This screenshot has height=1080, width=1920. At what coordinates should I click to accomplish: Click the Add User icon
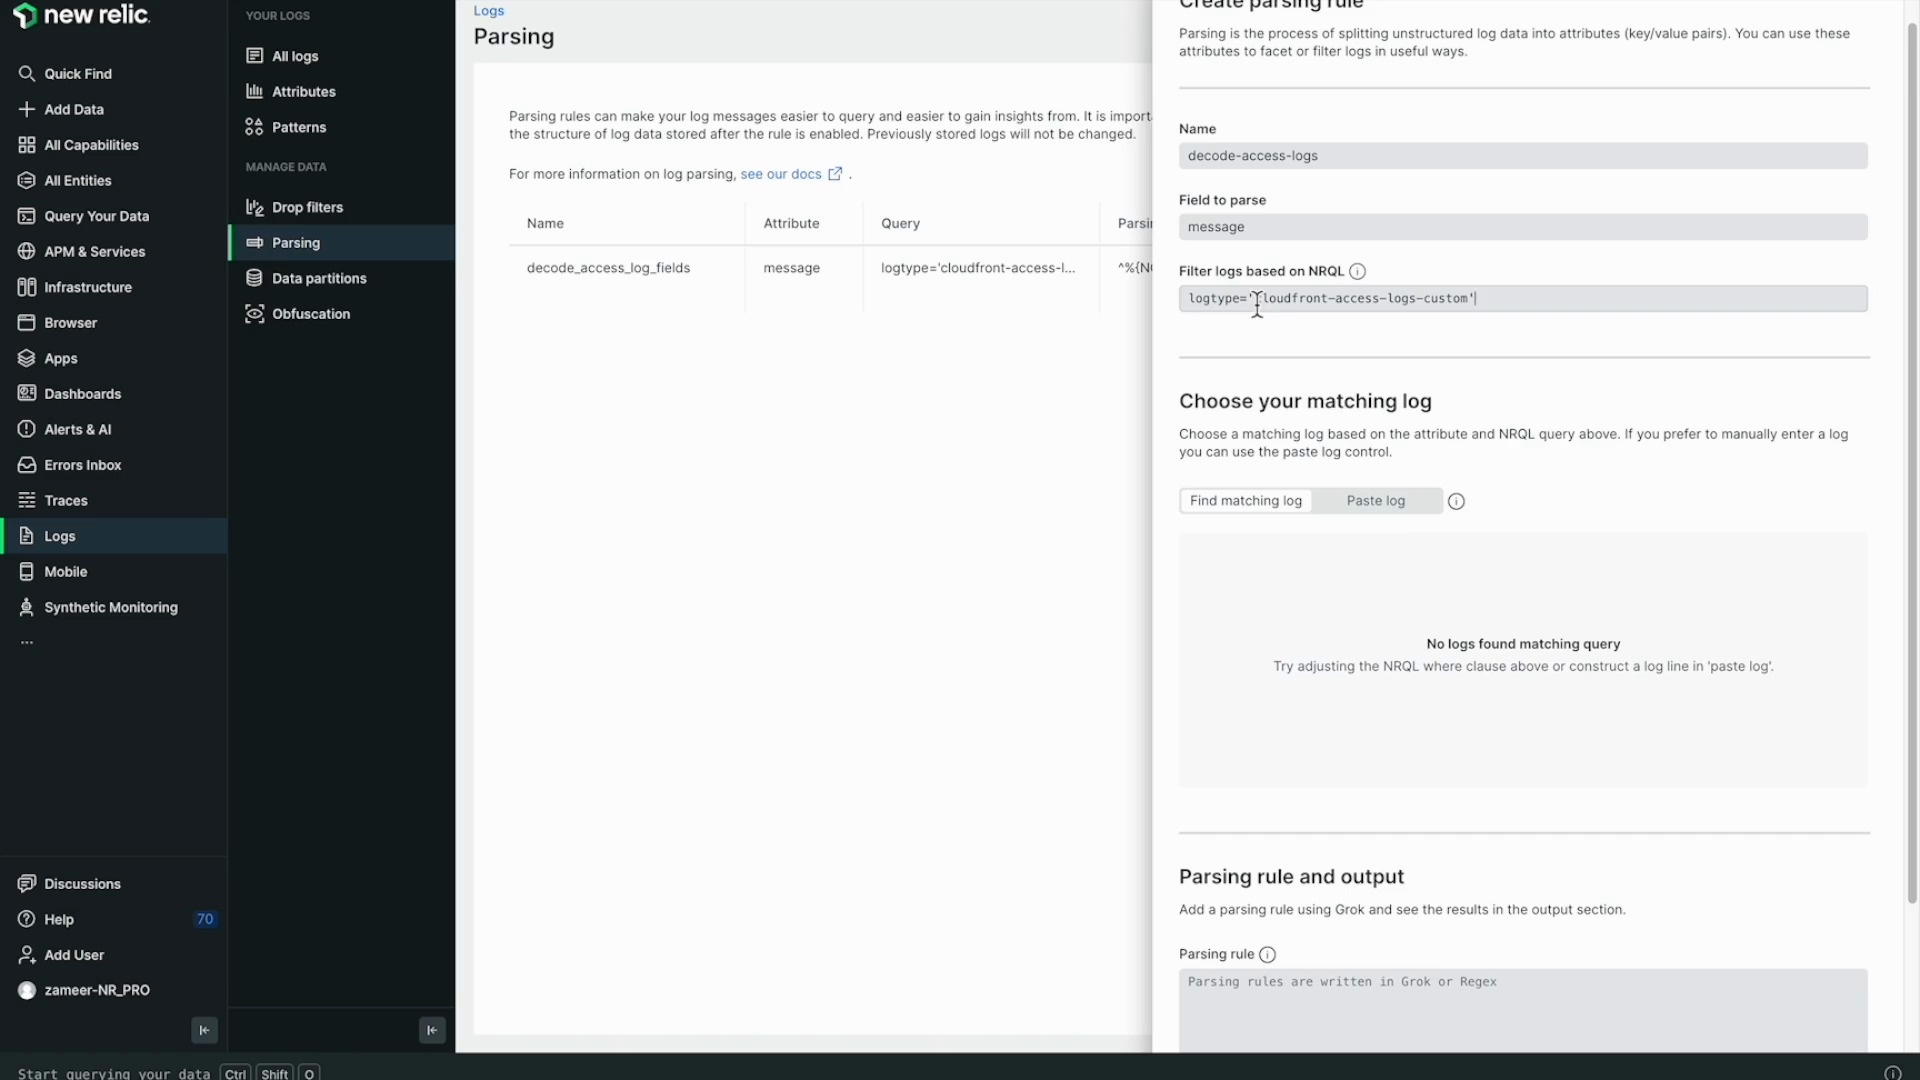tap(27, 955)
